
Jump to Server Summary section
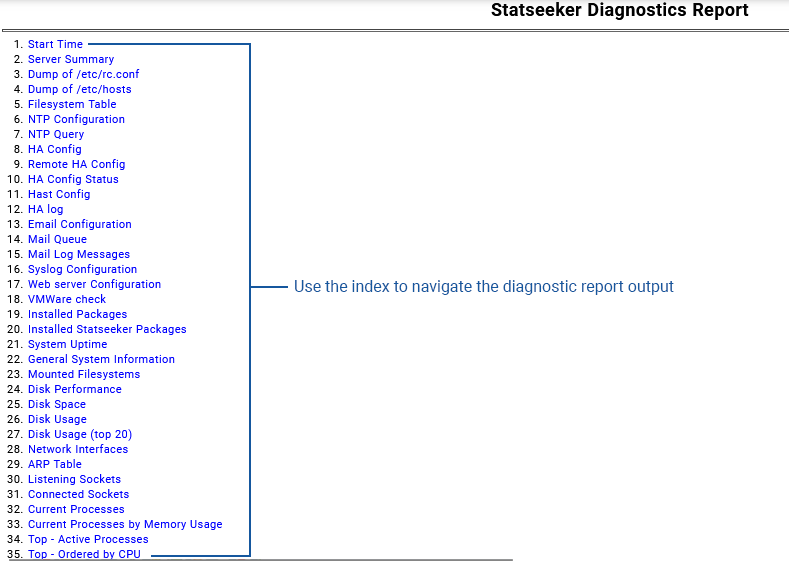(x=71, y=59)
